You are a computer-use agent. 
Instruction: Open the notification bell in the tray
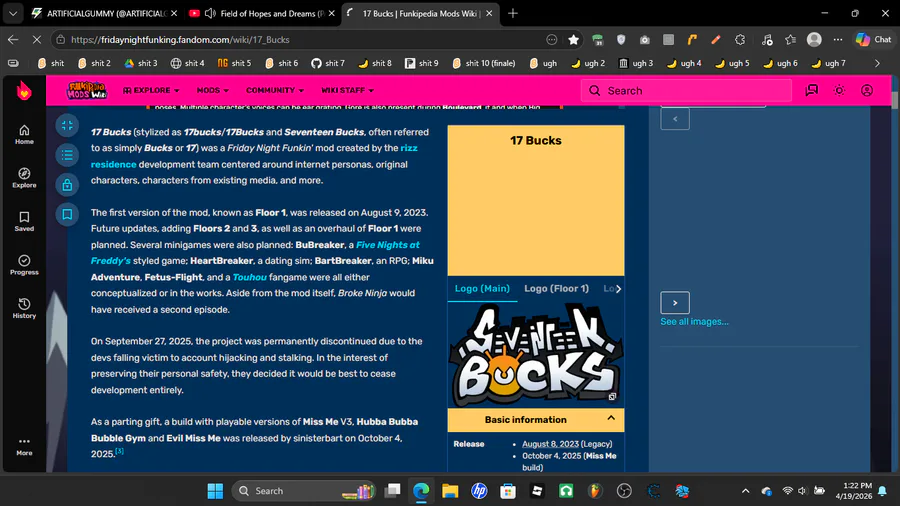click(x=882, y=491)
